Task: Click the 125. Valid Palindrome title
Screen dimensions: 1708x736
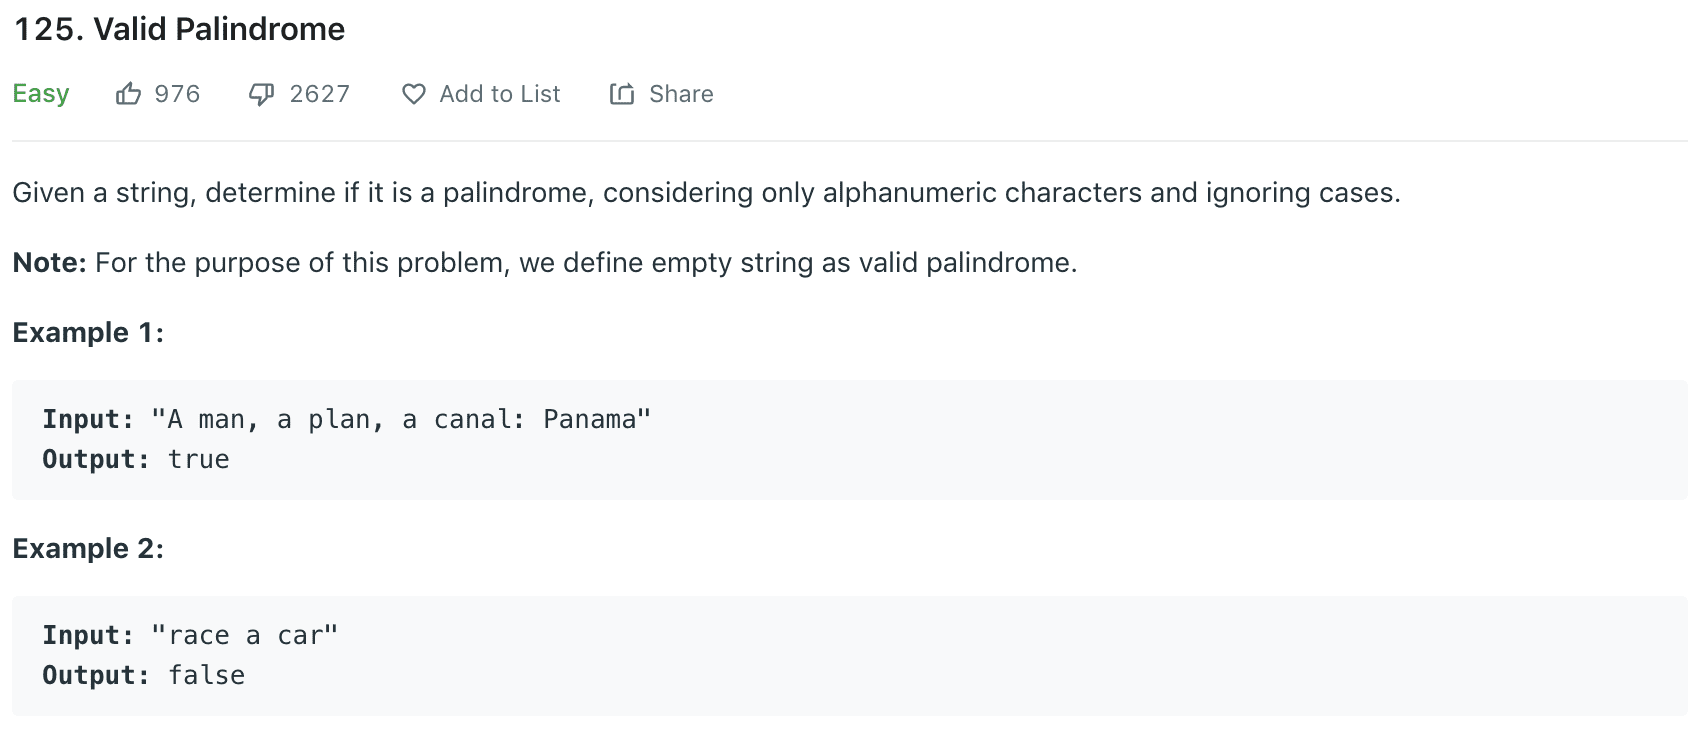Action: pos(180,29)
